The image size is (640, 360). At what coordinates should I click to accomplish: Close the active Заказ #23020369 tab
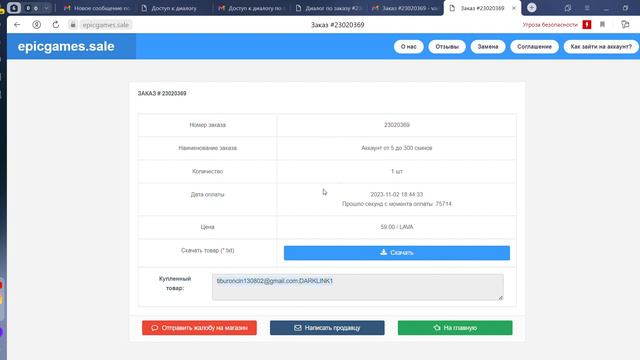[x=514, y=8]
